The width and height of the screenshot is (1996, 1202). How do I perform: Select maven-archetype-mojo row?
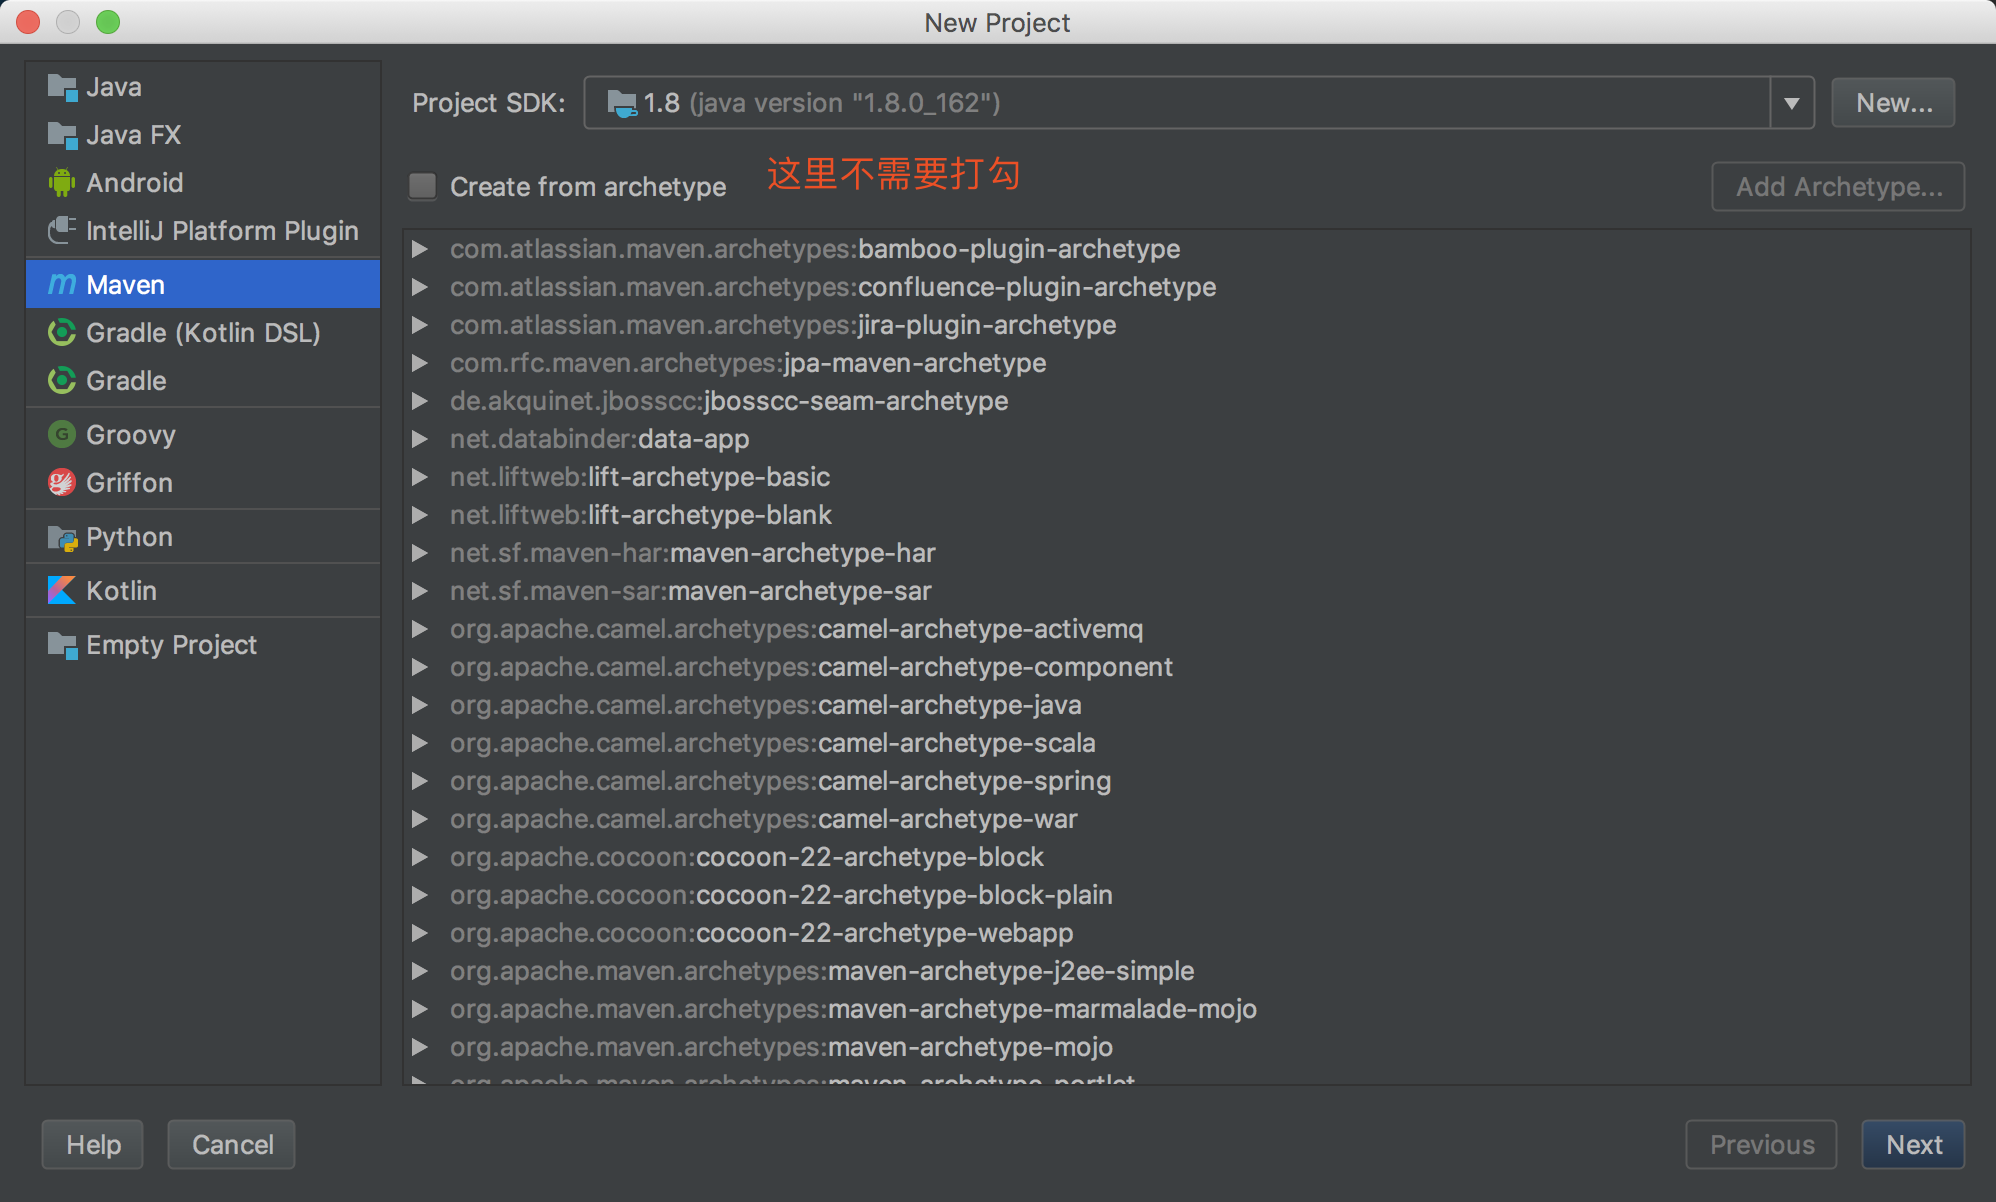1187,1047
